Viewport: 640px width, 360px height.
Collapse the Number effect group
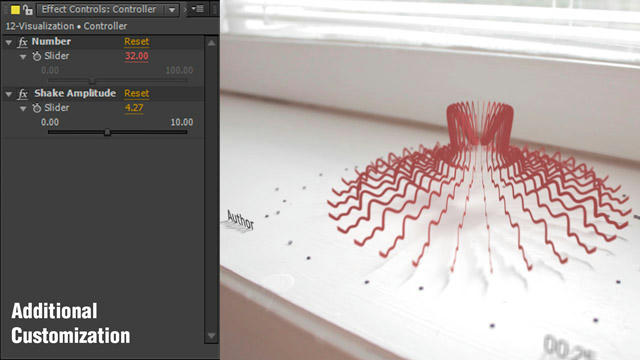[9, 42]
